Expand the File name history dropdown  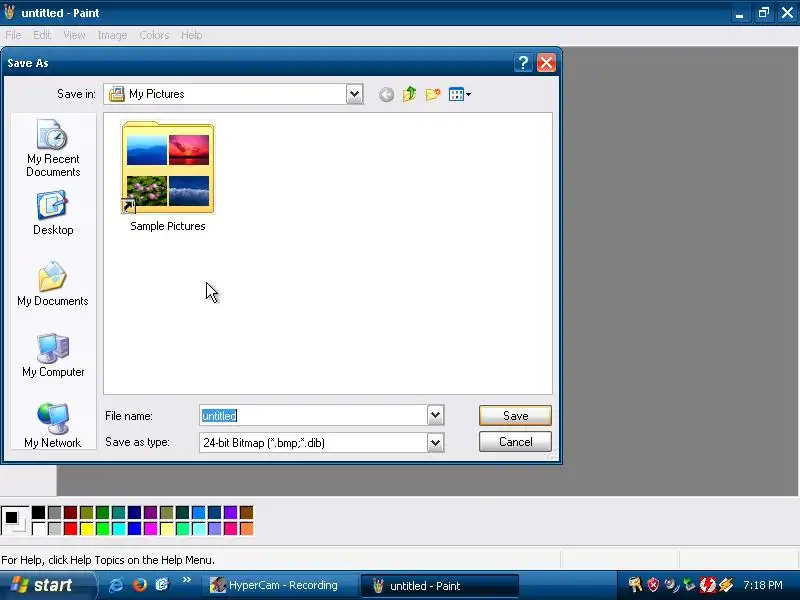435,415
